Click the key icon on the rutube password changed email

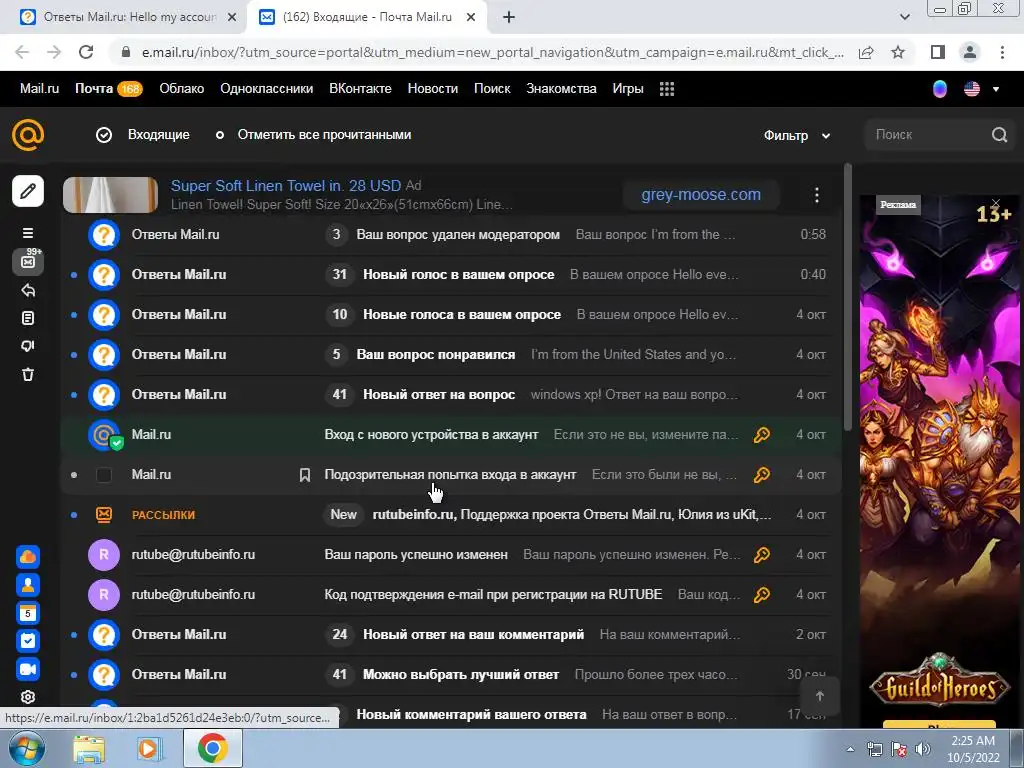click(761, 555)
